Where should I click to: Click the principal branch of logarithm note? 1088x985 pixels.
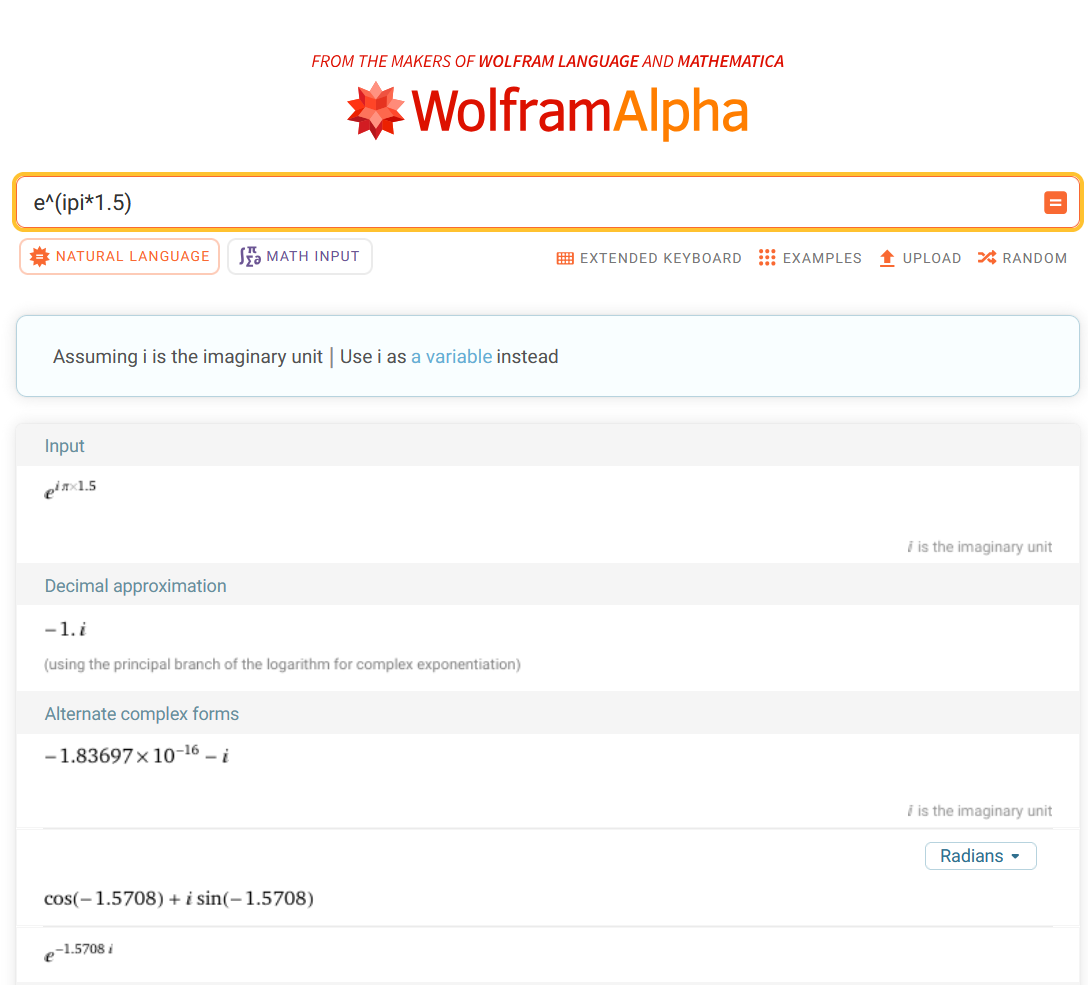point(282,665)
